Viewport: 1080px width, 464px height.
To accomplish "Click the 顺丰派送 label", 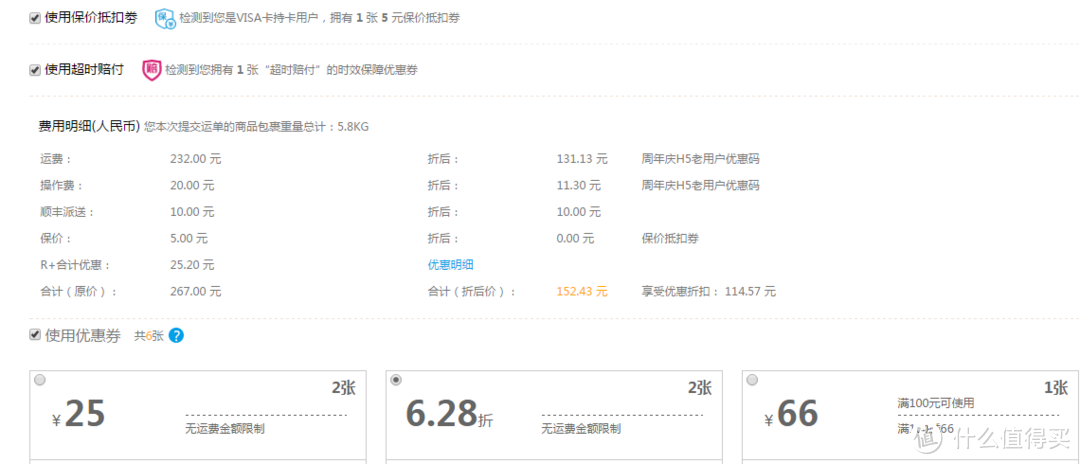I will [x=66, y=212].
